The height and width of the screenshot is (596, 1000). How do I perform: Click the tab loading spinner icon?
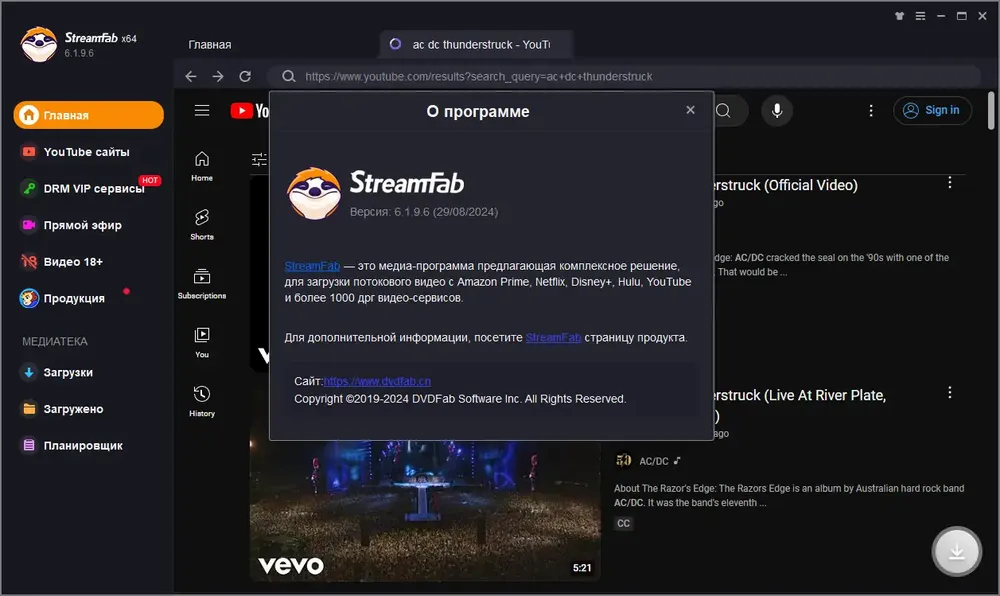pos(395,44)
